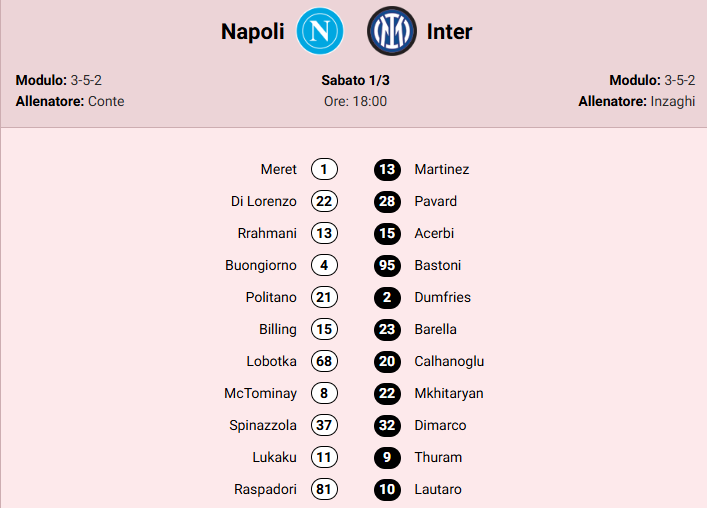This screenshot has width=707, height=508.
Task: Click Thuram's black number 9 badge
Action: [x=387, y=457]
